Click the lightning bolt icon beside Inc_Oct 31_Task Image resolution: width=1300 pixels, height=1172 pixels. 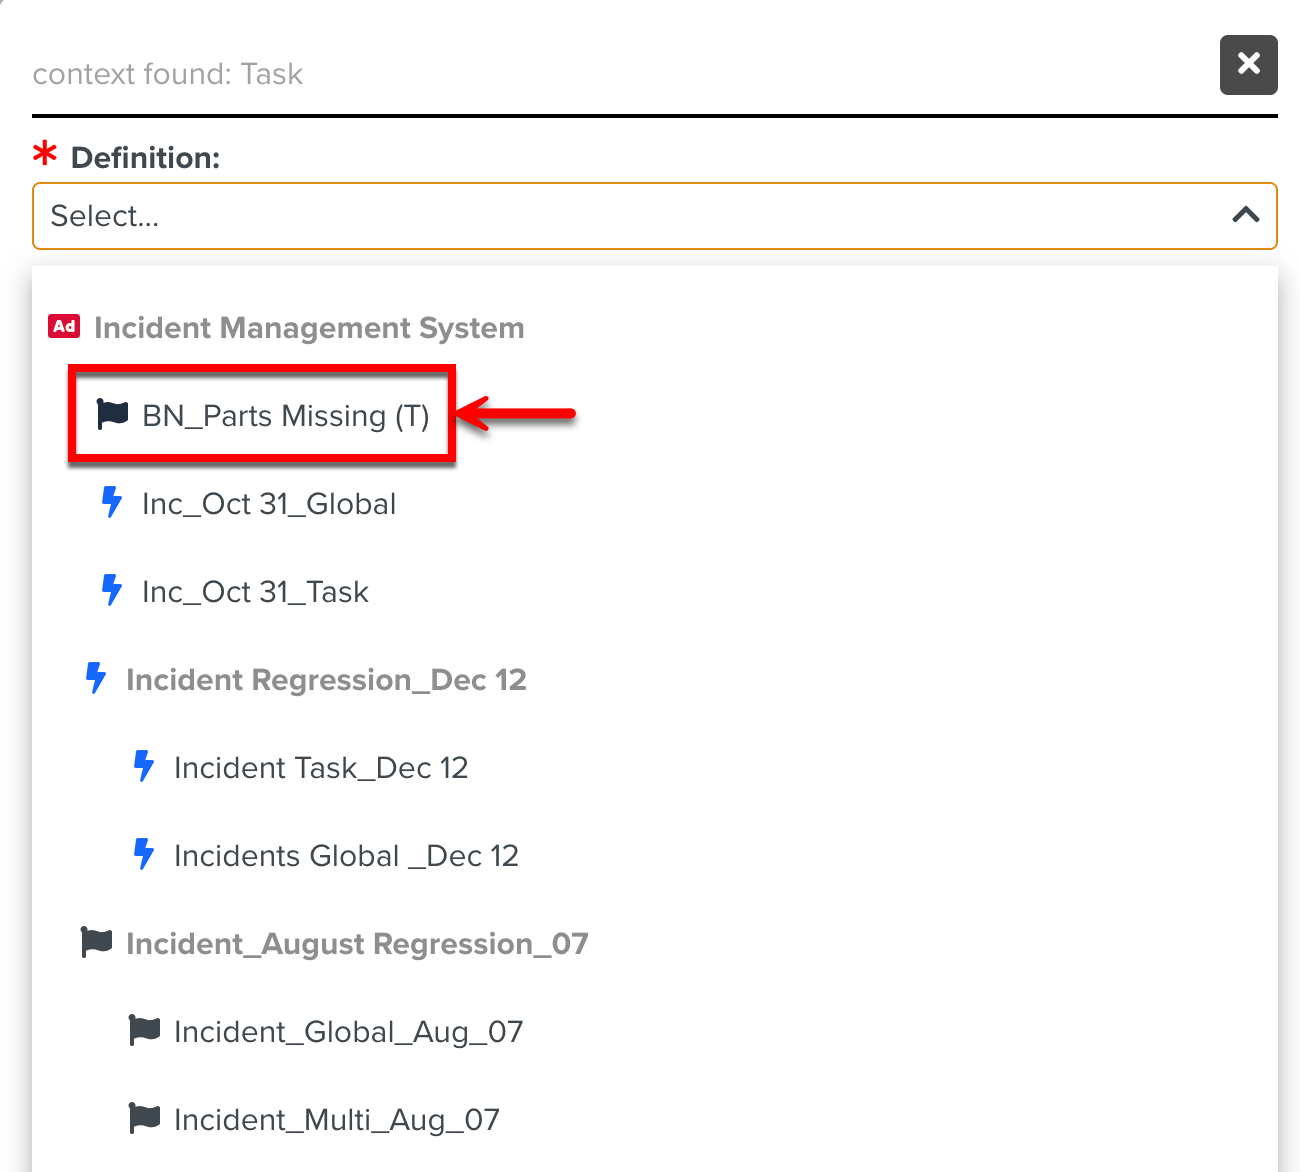pyautogui.click(x=112, y=590)
